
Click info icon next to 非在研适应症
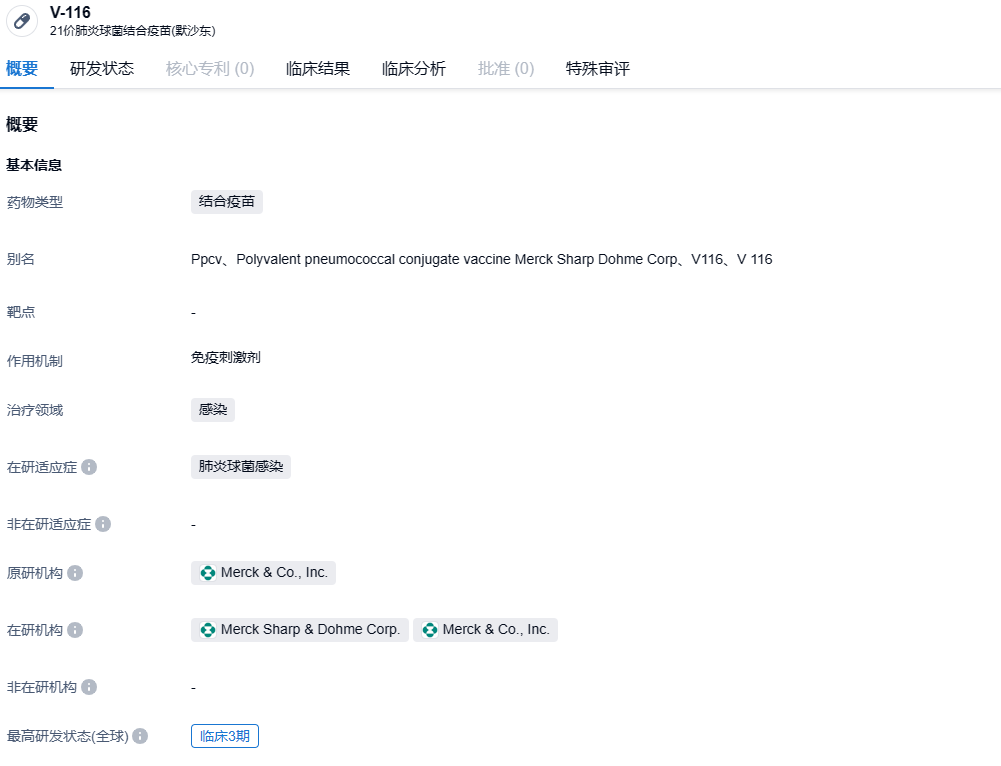click(103, 524)
